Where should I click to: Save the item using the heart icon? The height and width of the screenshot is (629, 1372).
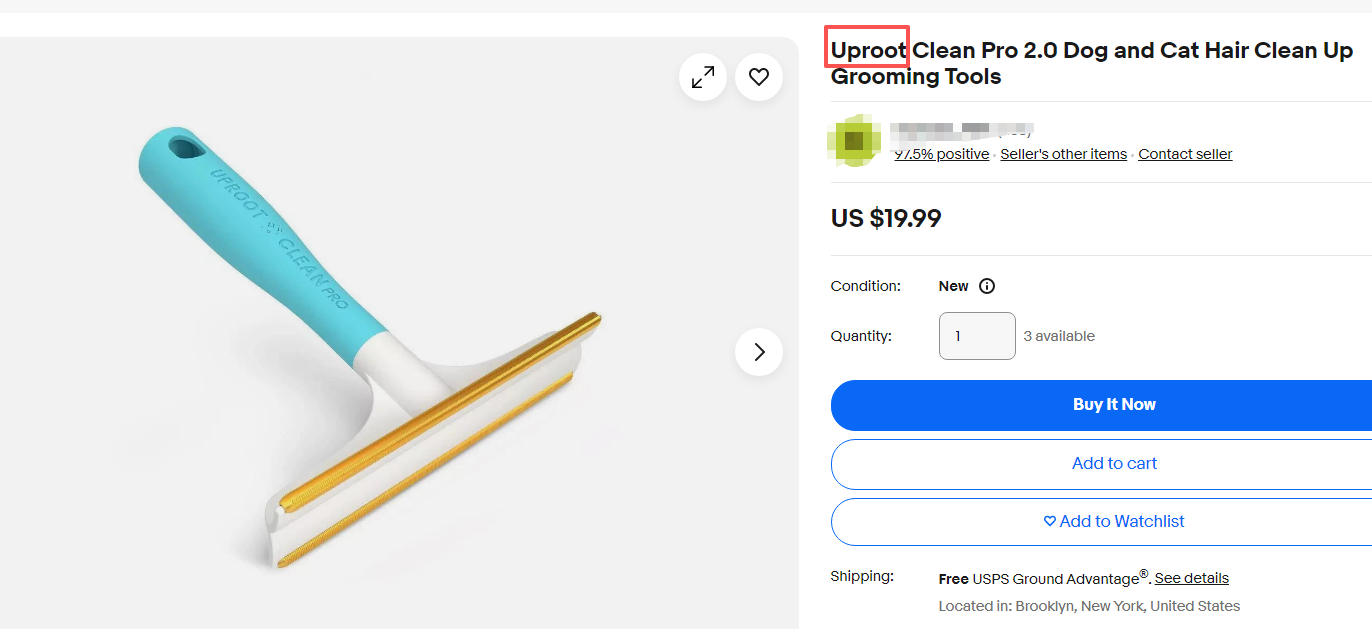(x=758, y=76)
